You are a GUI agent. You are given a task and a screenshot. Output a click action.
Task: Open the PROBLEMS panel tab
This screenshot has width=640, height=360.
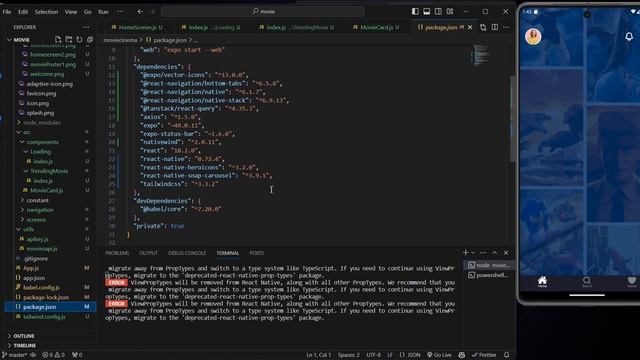117,253
